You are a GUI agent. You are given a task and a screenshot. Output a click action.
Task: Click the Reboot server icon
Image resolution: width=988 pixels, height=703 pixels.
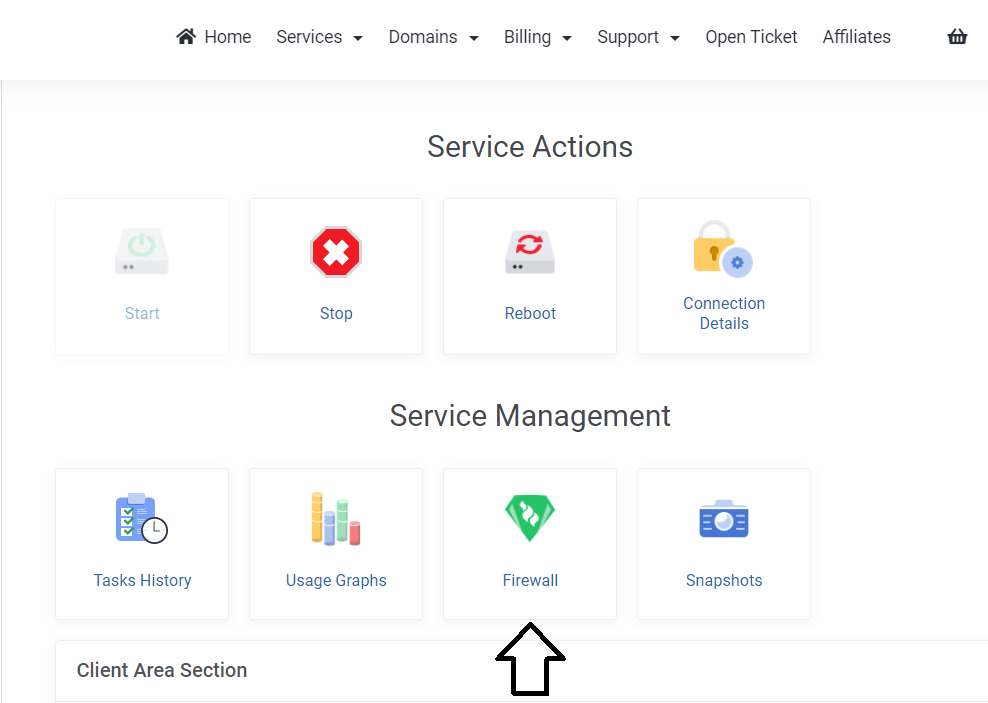530,252
